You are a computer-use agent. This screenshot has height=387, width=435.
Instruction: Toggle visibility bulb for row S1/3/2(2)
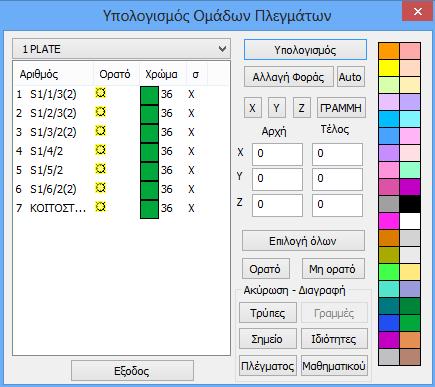click(100, 131)
